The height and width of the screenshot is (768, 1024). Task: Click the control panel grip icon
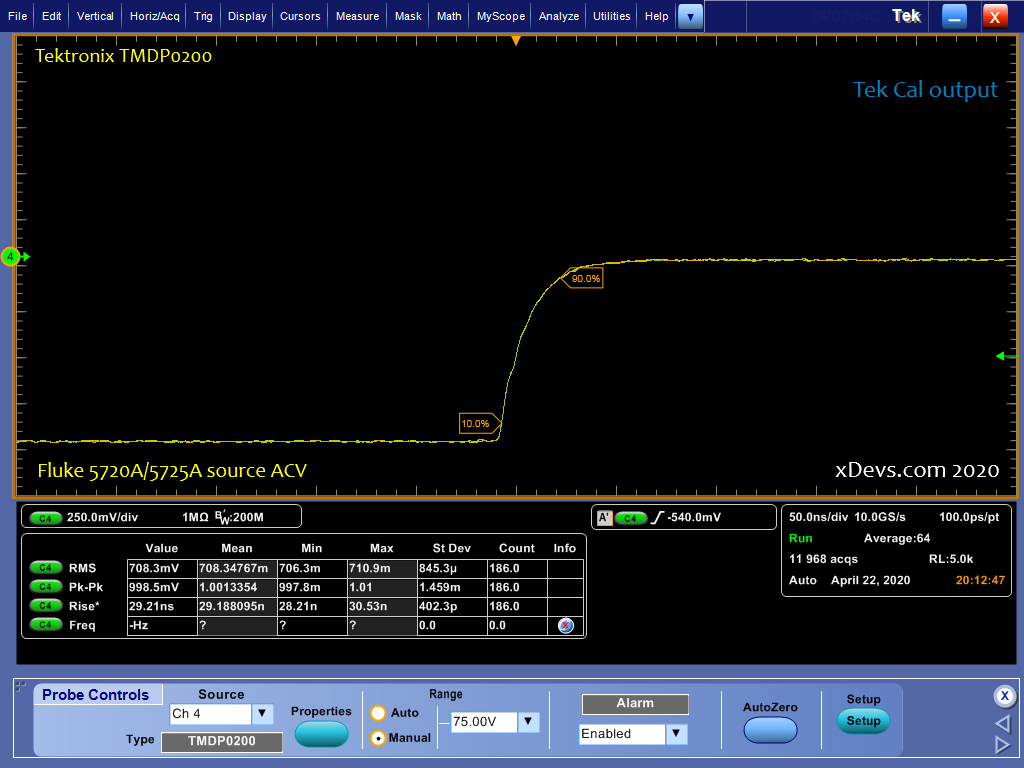[x=20, y=686]
